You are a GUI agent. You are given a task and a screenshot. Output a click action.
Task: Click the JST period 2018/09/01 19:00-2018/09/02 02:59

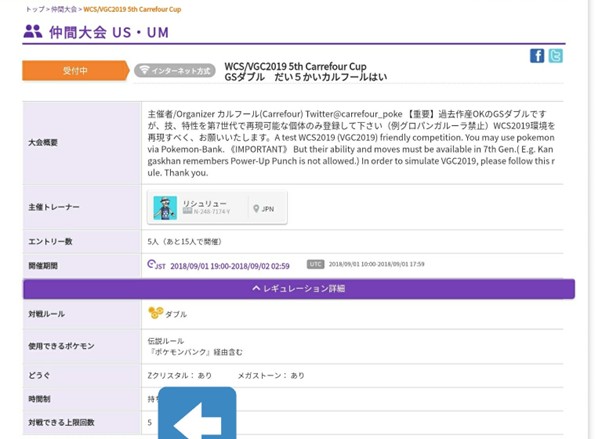[230, 266]
